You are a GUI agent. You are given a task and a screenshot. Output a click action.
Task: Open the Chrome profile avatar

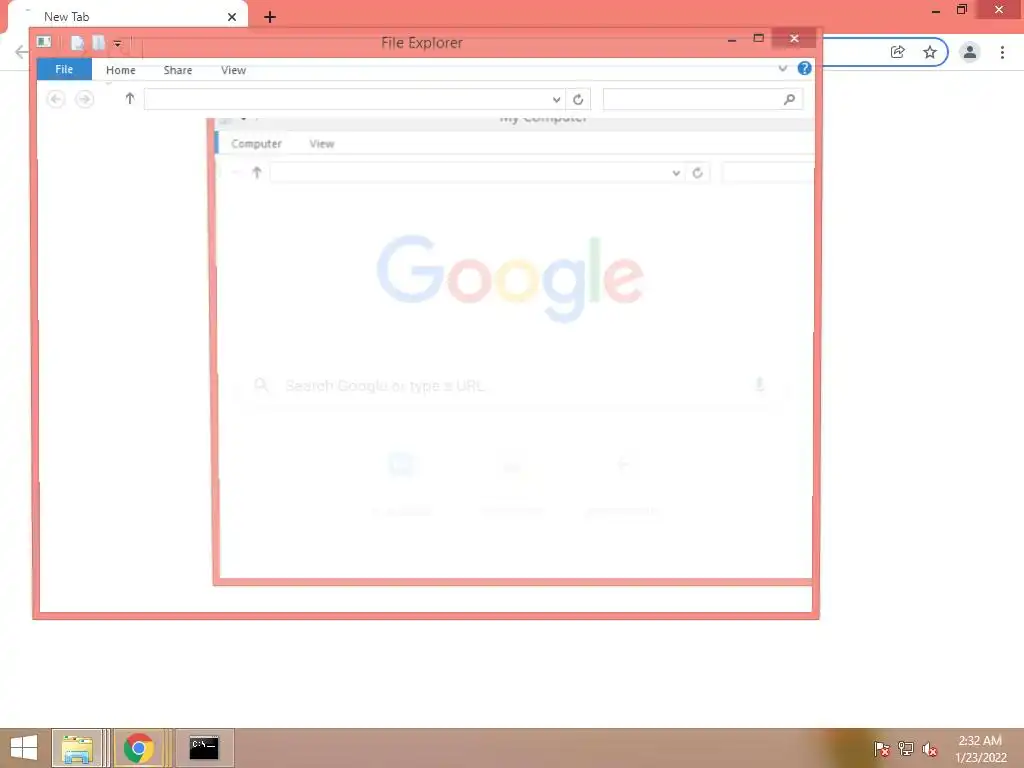(970, 52)
